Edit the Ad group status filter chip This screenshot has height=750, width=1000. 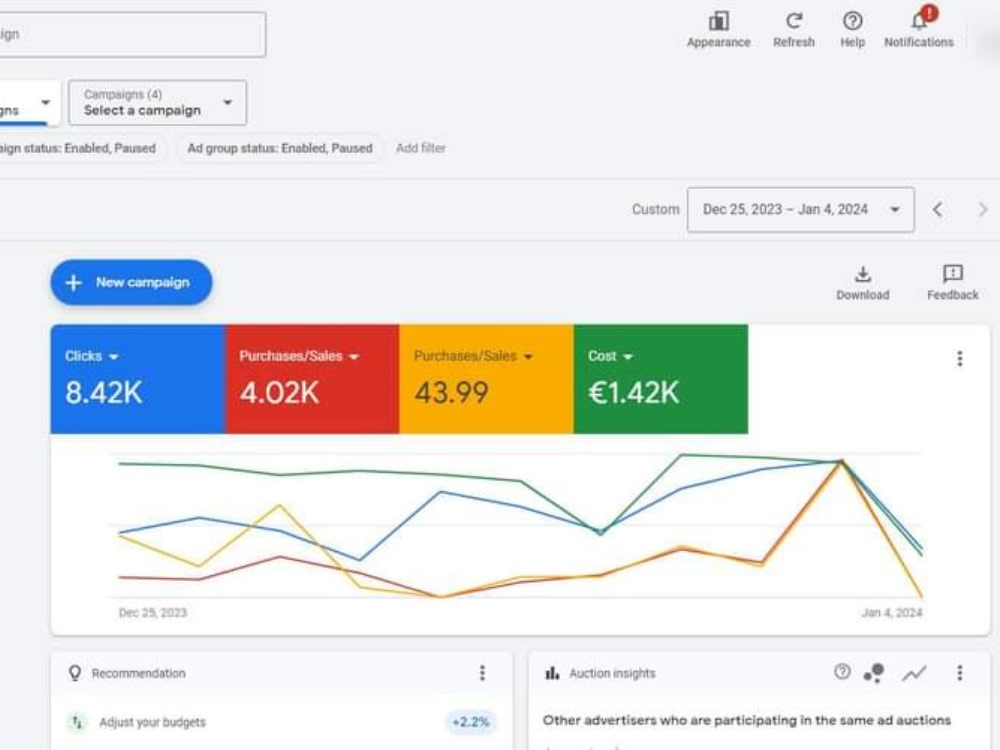tap(279, 148)
